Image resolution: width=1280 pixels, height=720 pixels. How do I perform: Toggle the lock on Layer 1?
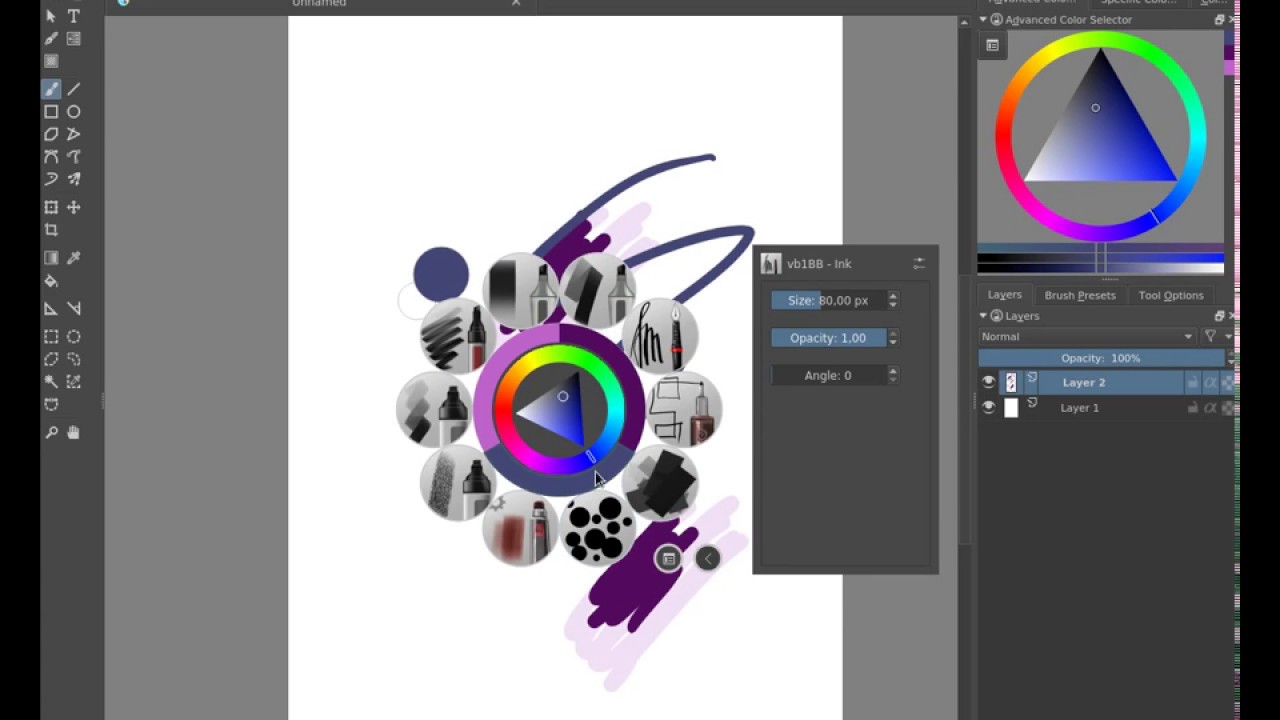pos(1192,408)
